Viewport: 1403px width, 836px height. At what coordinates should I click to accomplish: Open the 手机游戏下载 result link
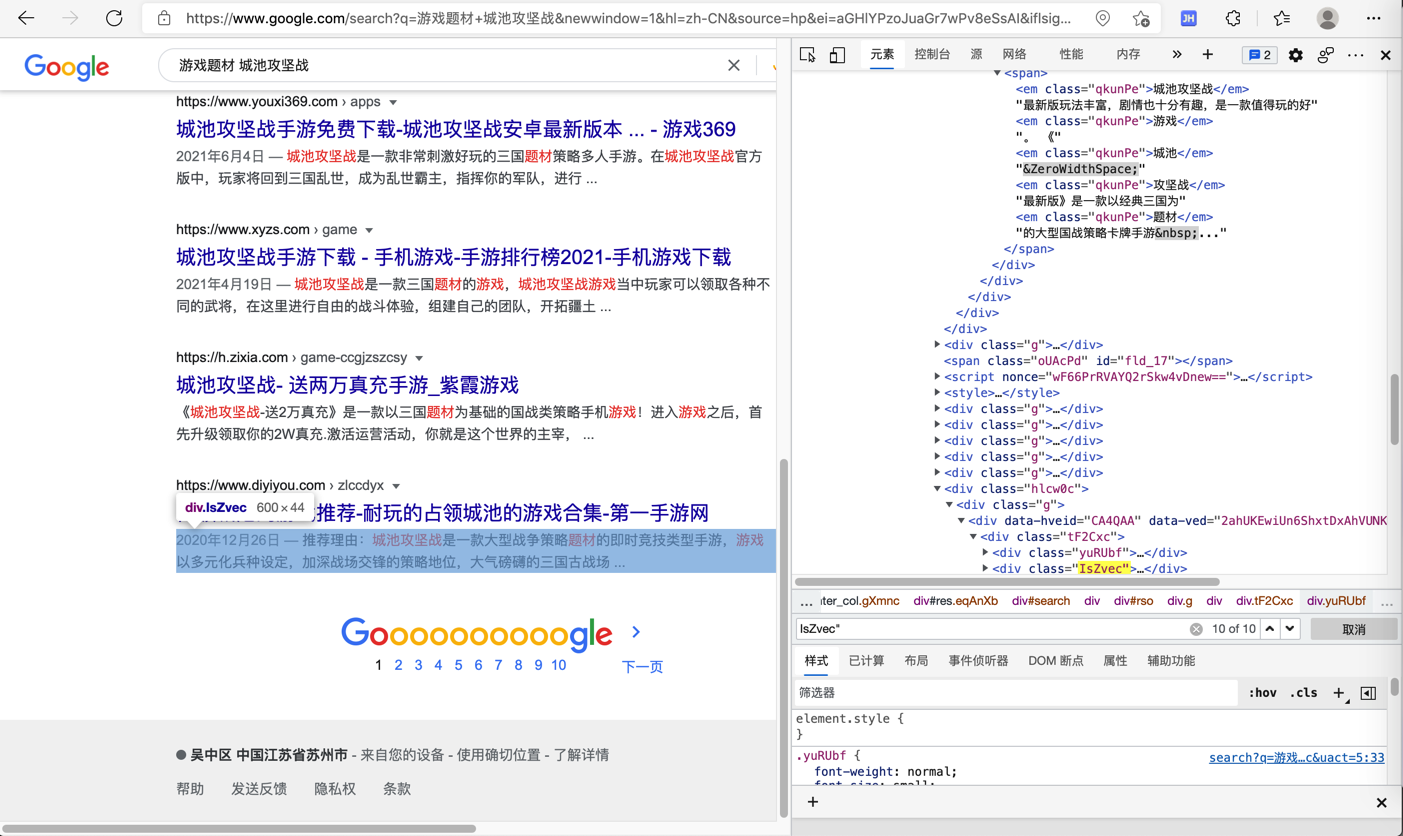pos(453,257)
